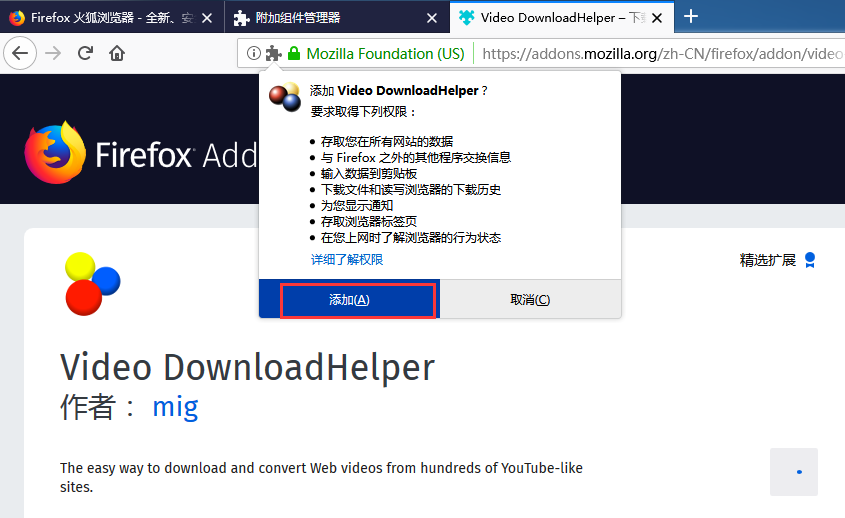Image resolution: width=845 pixels, height=518 pixels.
Task: Click permission 与 Firefox 之外的其他程序交换信息
Action: [416, 158]
